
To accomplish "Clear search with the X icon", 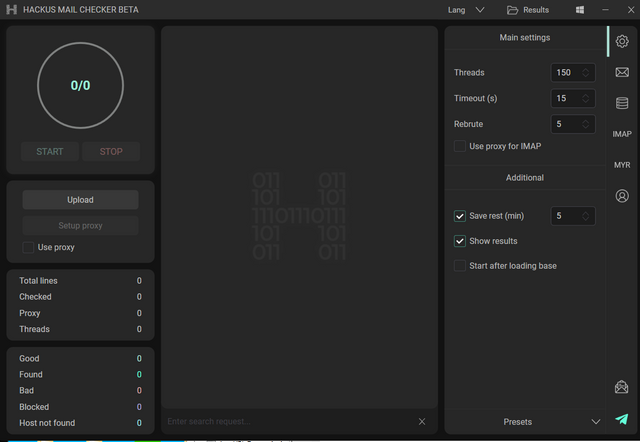I will [422, 422].
